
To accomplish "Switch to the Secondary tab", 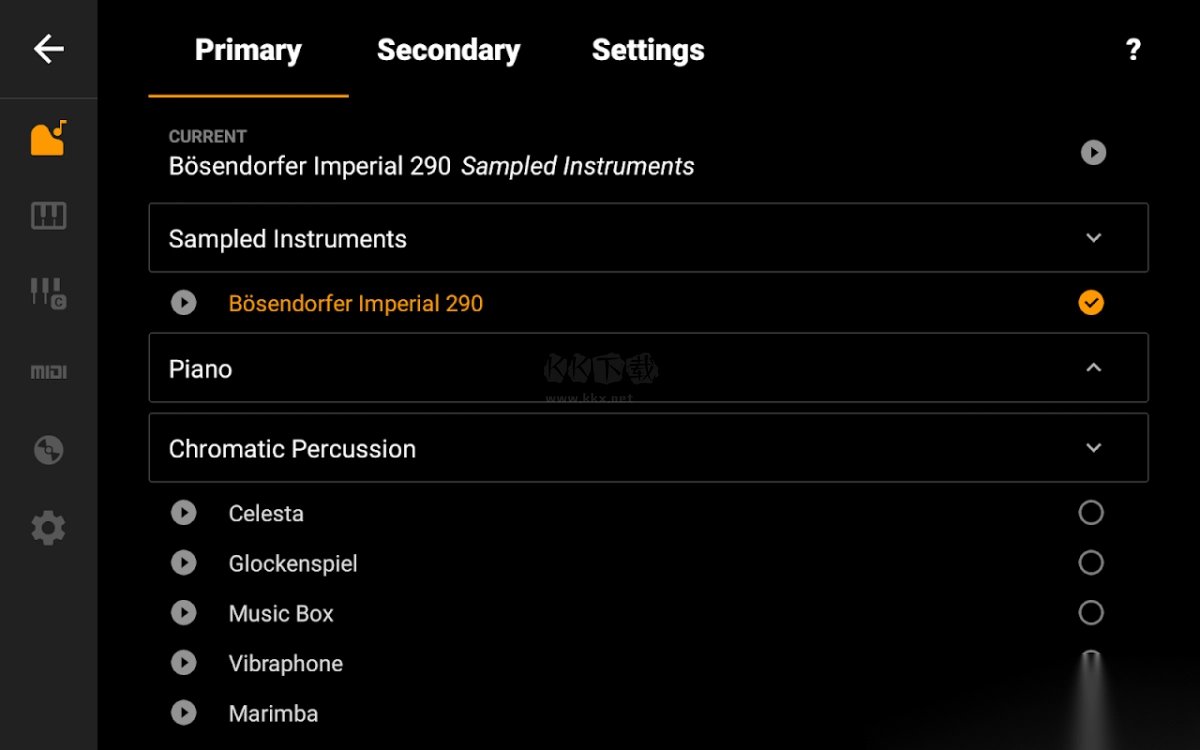I will coord(448,50).
